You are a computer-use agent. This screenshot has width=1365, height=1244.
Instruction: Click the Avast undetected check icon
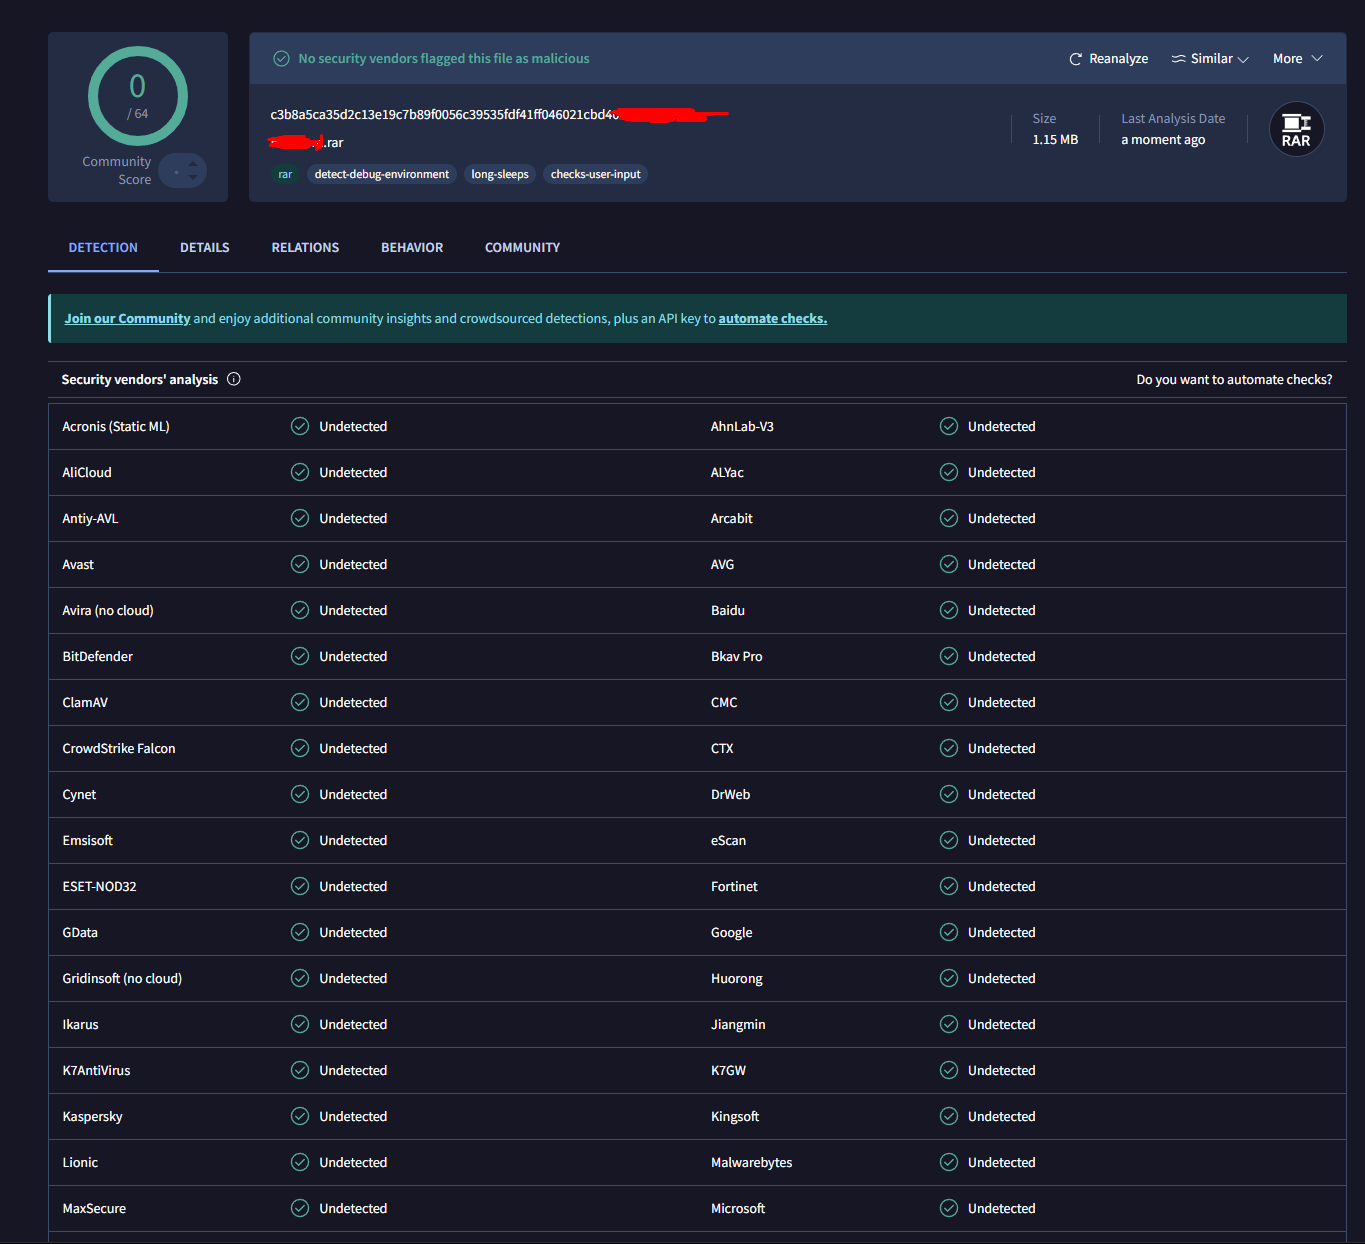click(x=300, y=564)
